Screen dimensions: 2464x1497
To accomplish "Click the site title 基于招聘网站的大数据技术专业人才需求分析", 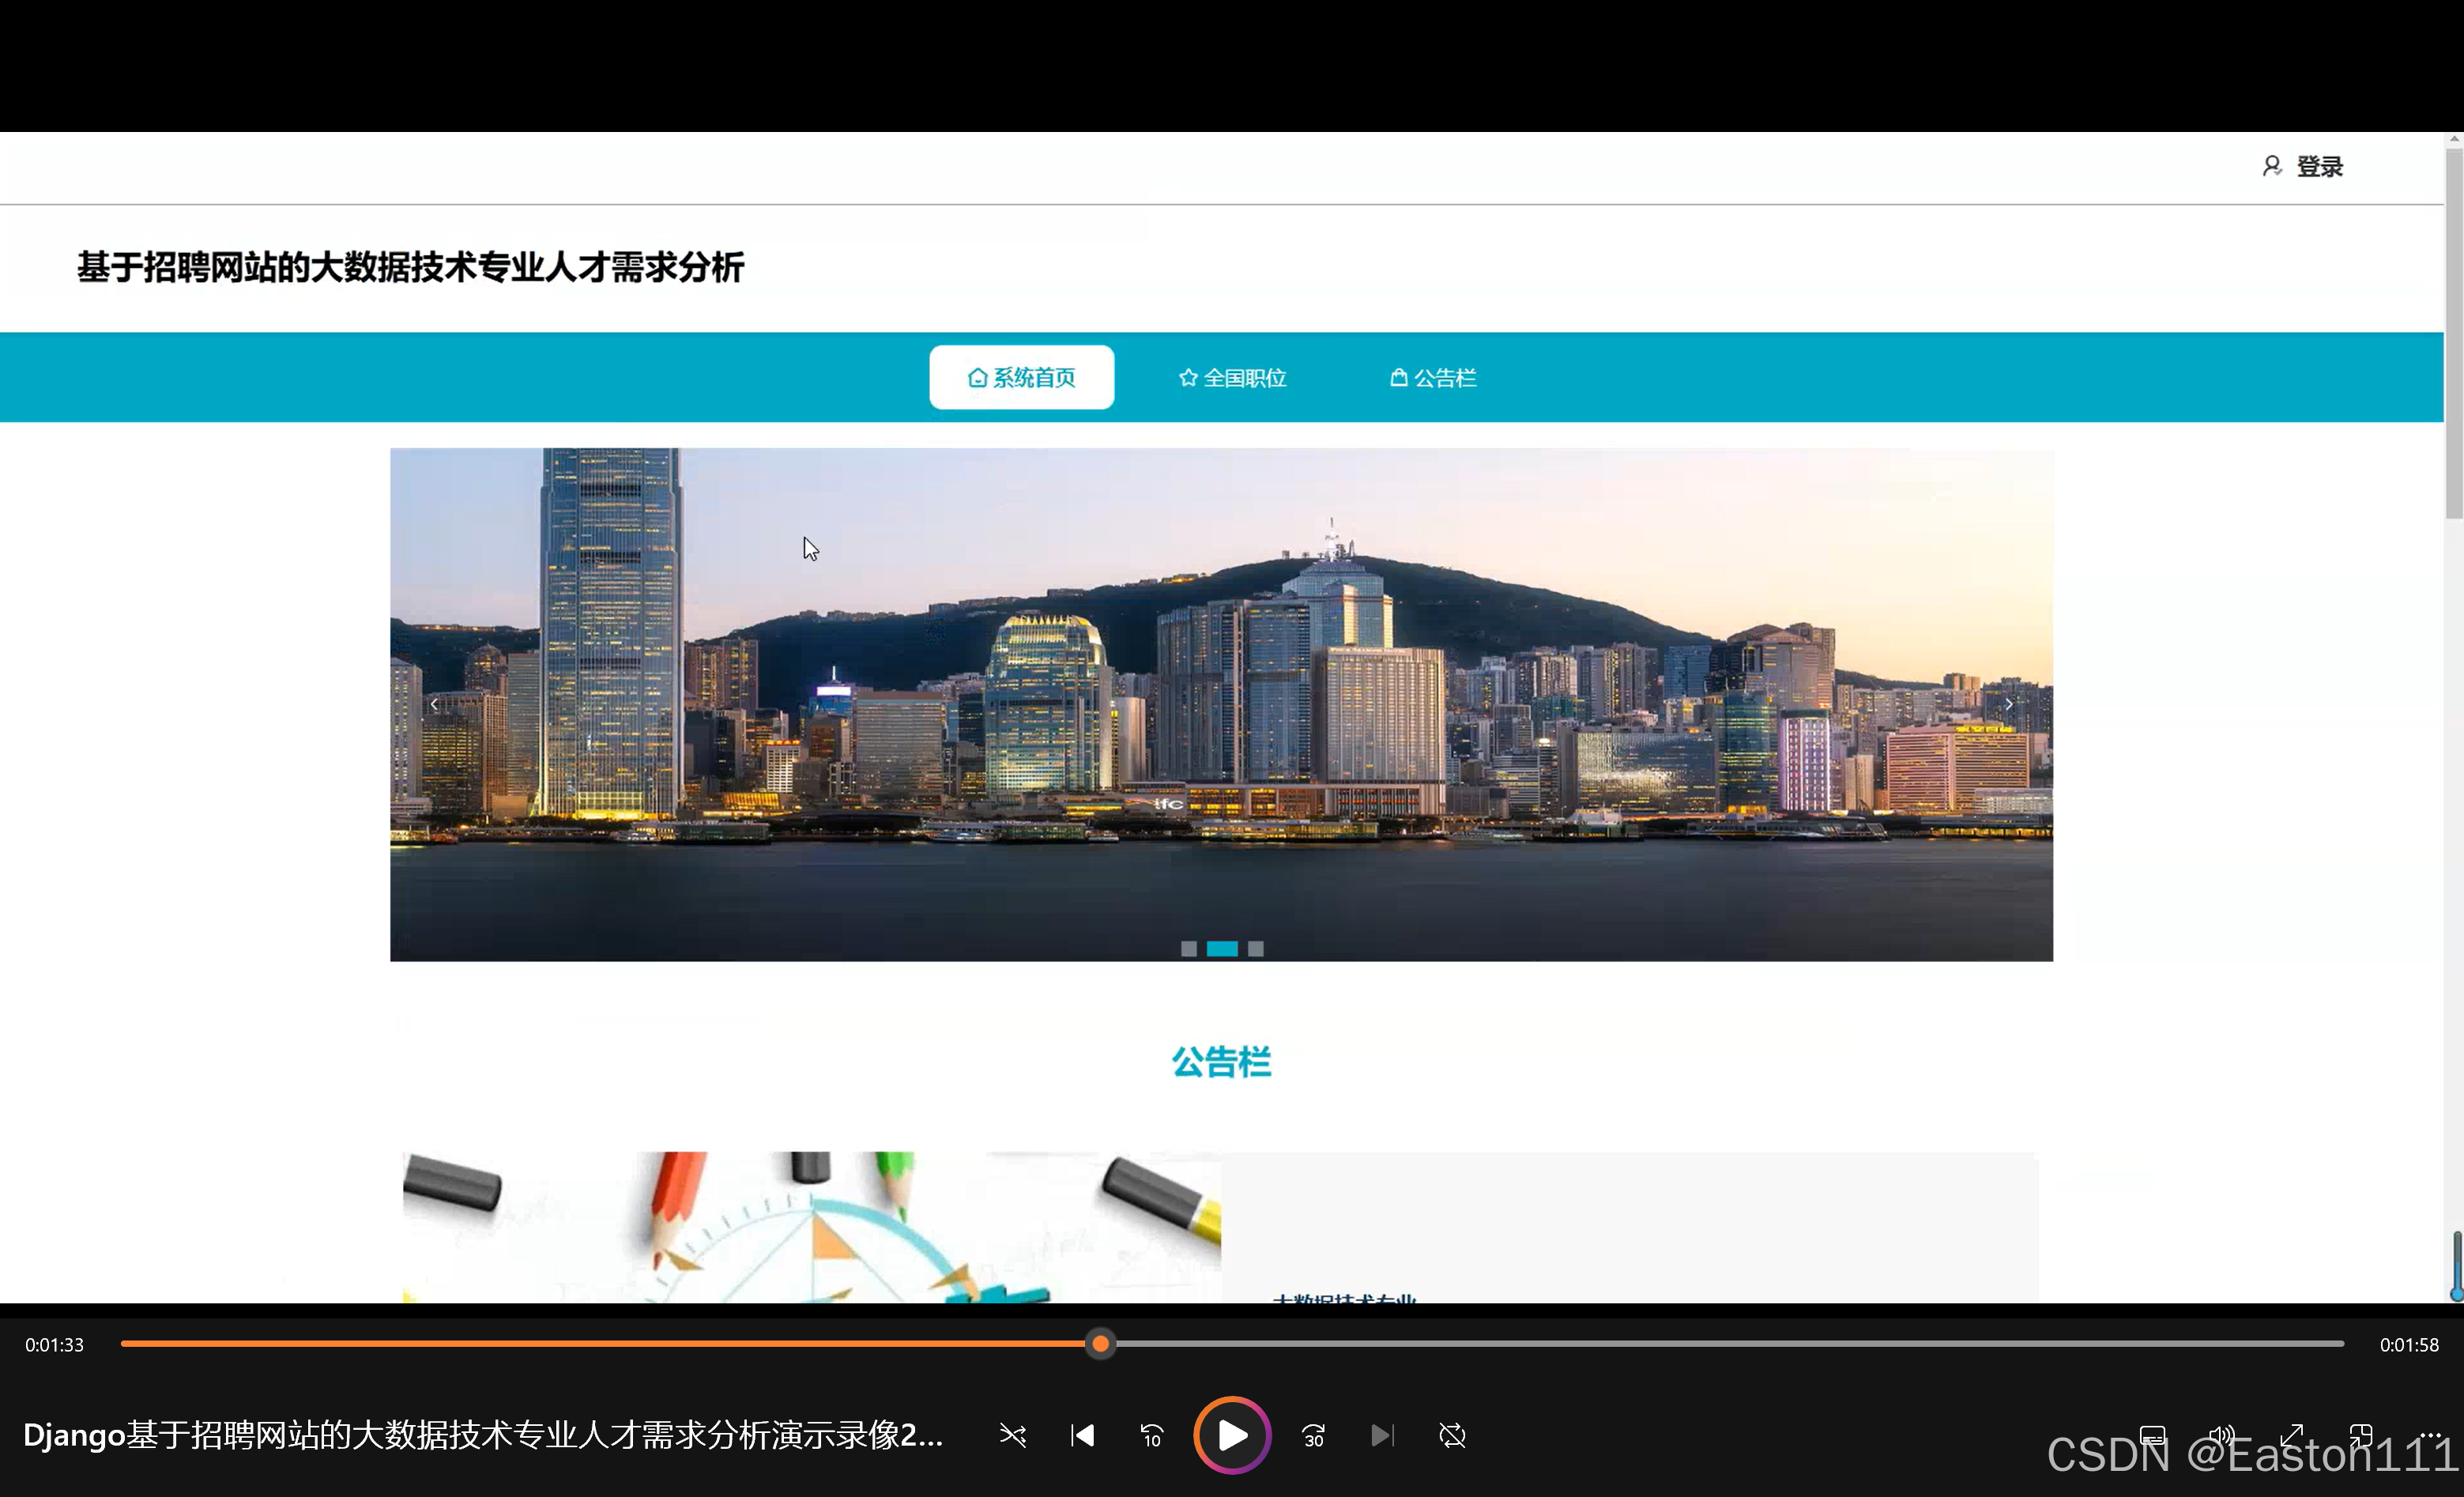I will (410, 268).
